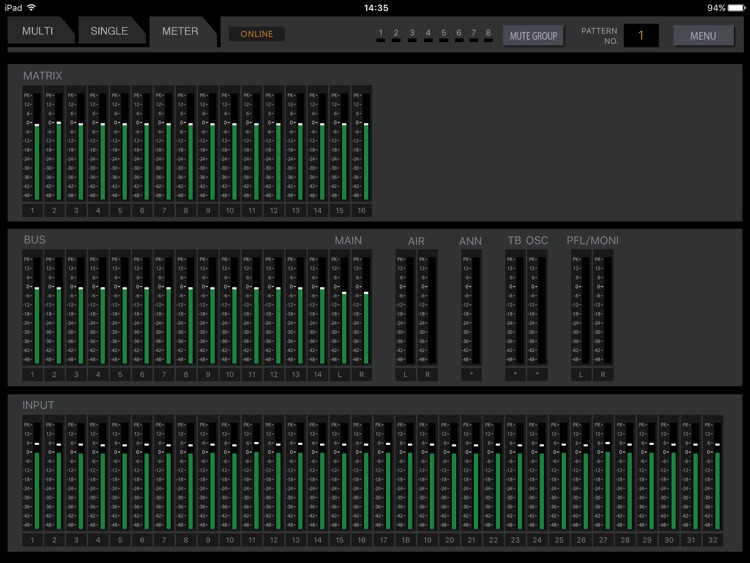Select BUS channel 6 label
This screenshot has height=563, width=750.
[x=142, y=375]
